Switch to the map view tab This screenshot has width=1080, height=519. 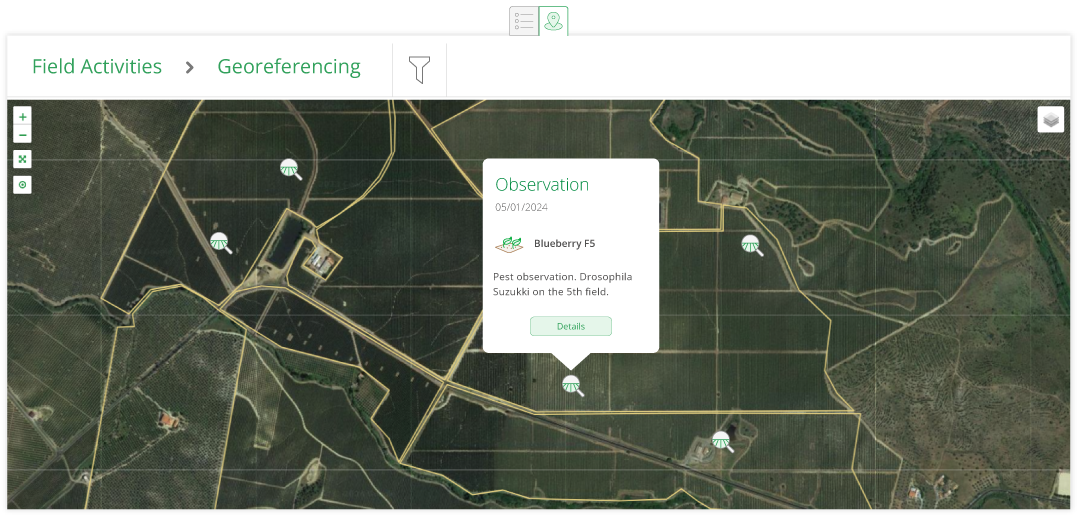point(553,21)
